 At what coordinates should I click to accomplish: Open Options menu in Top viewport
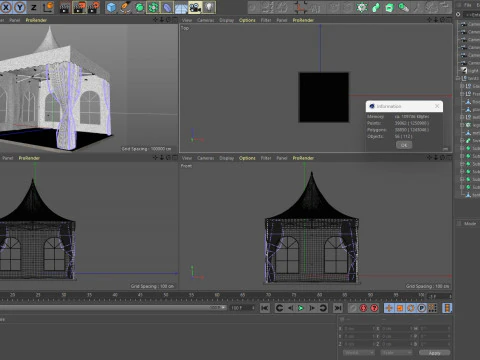tap(247, 20)
